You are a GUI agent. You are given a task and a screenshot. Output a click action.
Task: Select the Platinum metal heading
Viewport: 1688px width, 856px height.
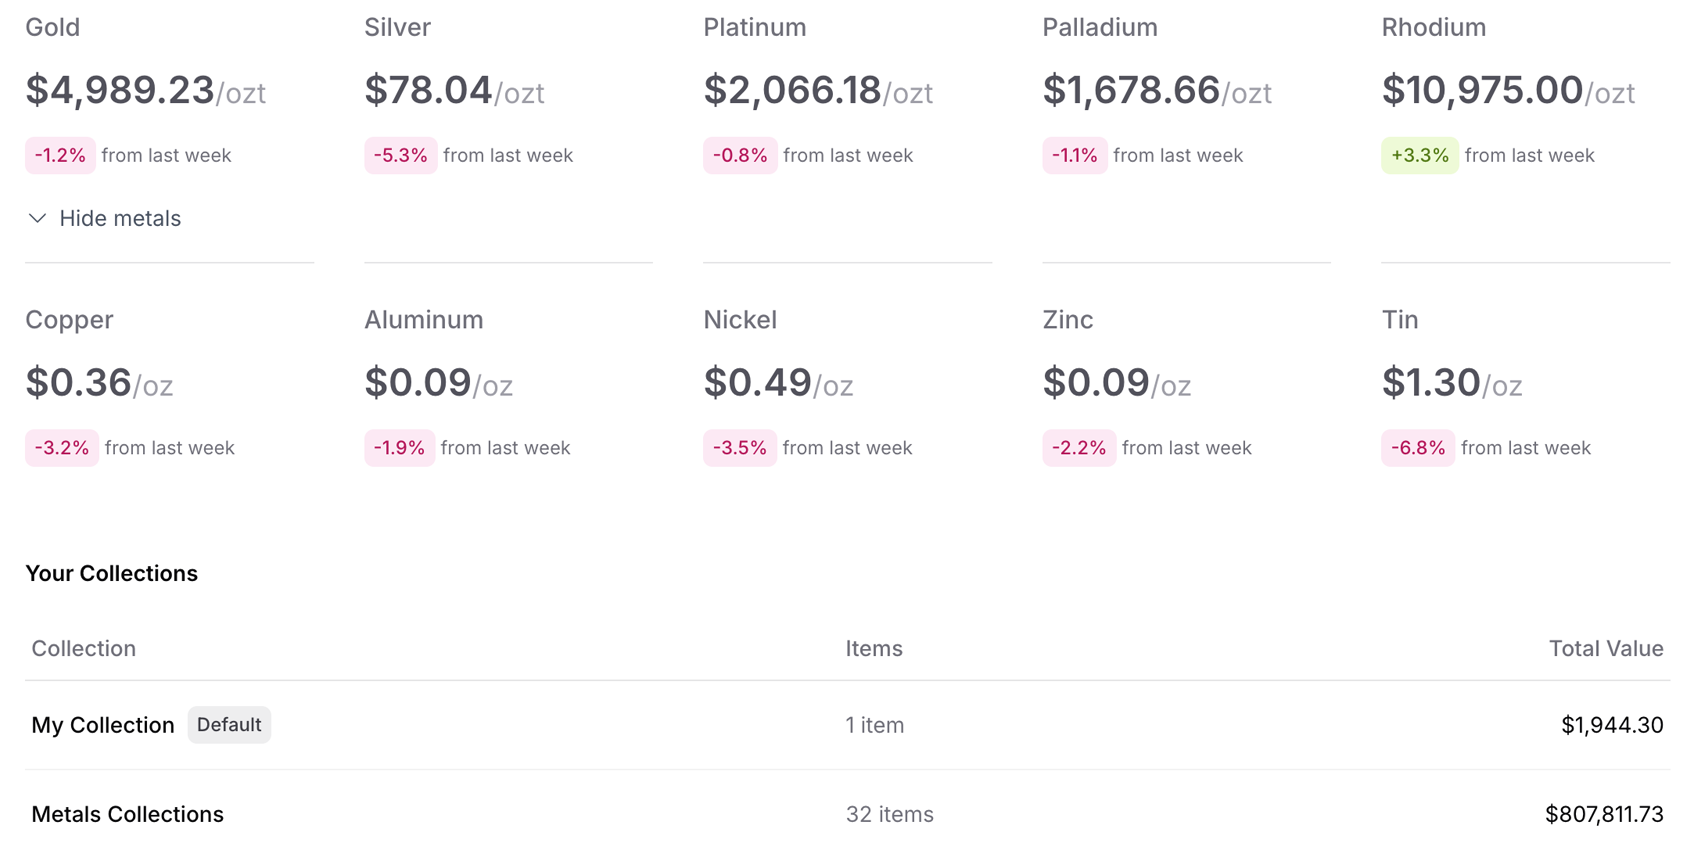pos(754,27)
